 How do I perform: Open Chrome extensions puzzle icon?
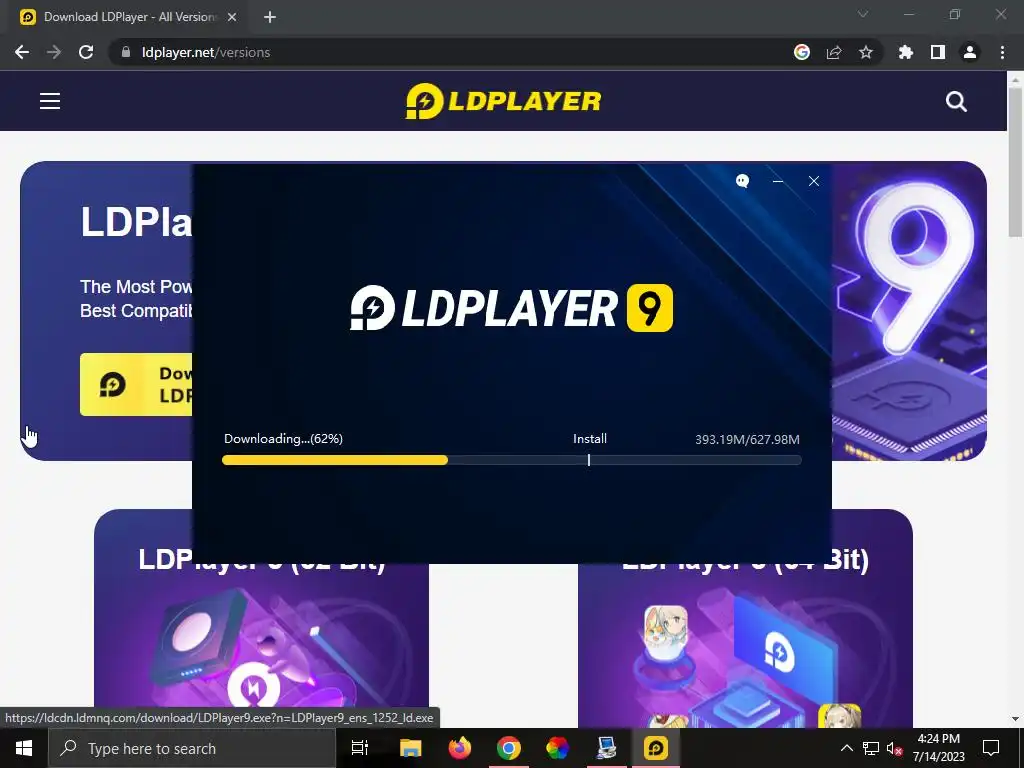(x=906, y=52)
